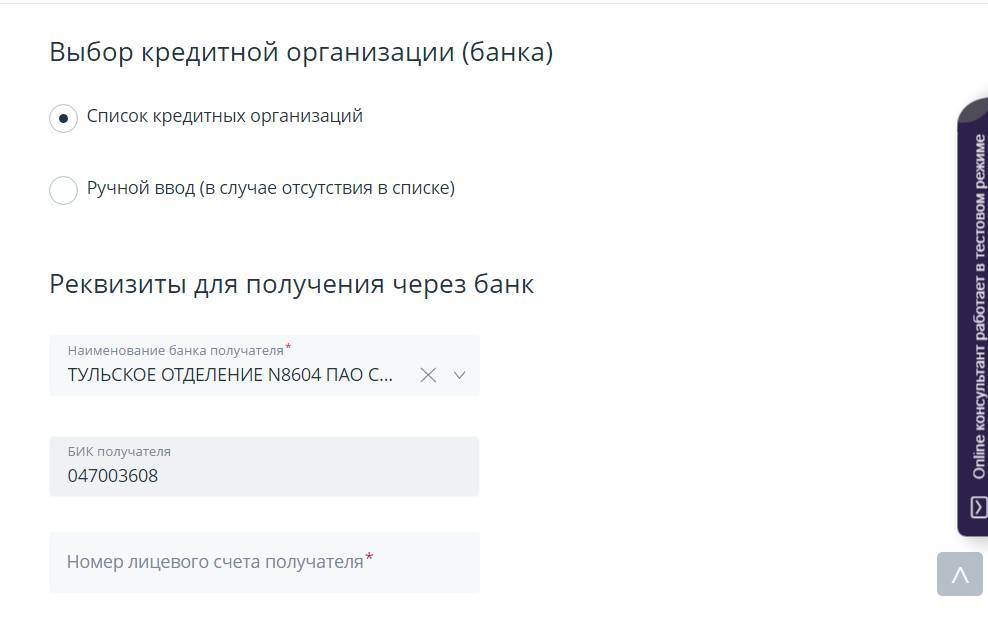988x629 pixels.
Task: Click the "Ручной ввод (в случае отсутствия в списке)" label text
Action: pyautogui.click(x=271, y=188)
